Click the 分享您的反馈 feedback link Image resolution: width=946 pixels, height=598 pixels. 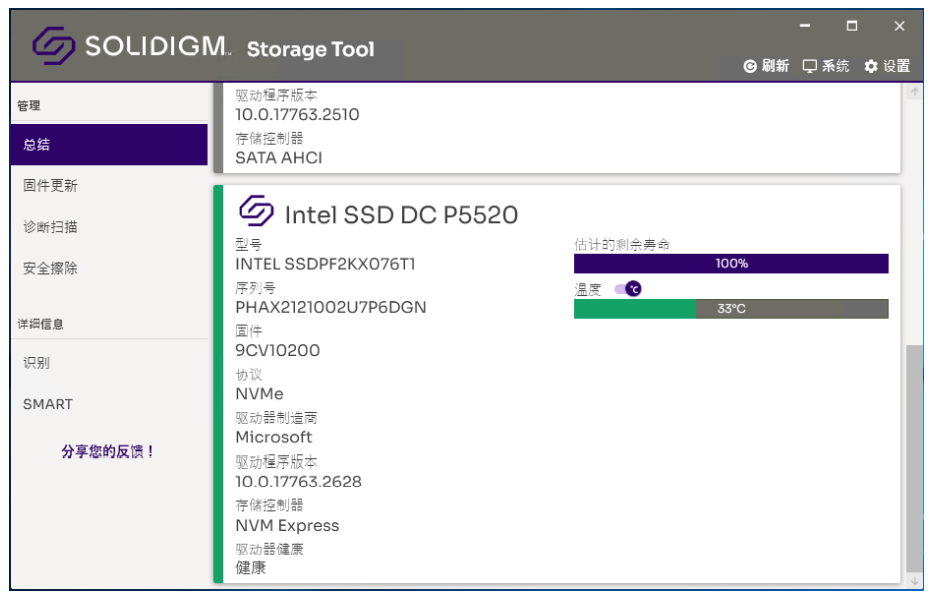click(108, 451)
